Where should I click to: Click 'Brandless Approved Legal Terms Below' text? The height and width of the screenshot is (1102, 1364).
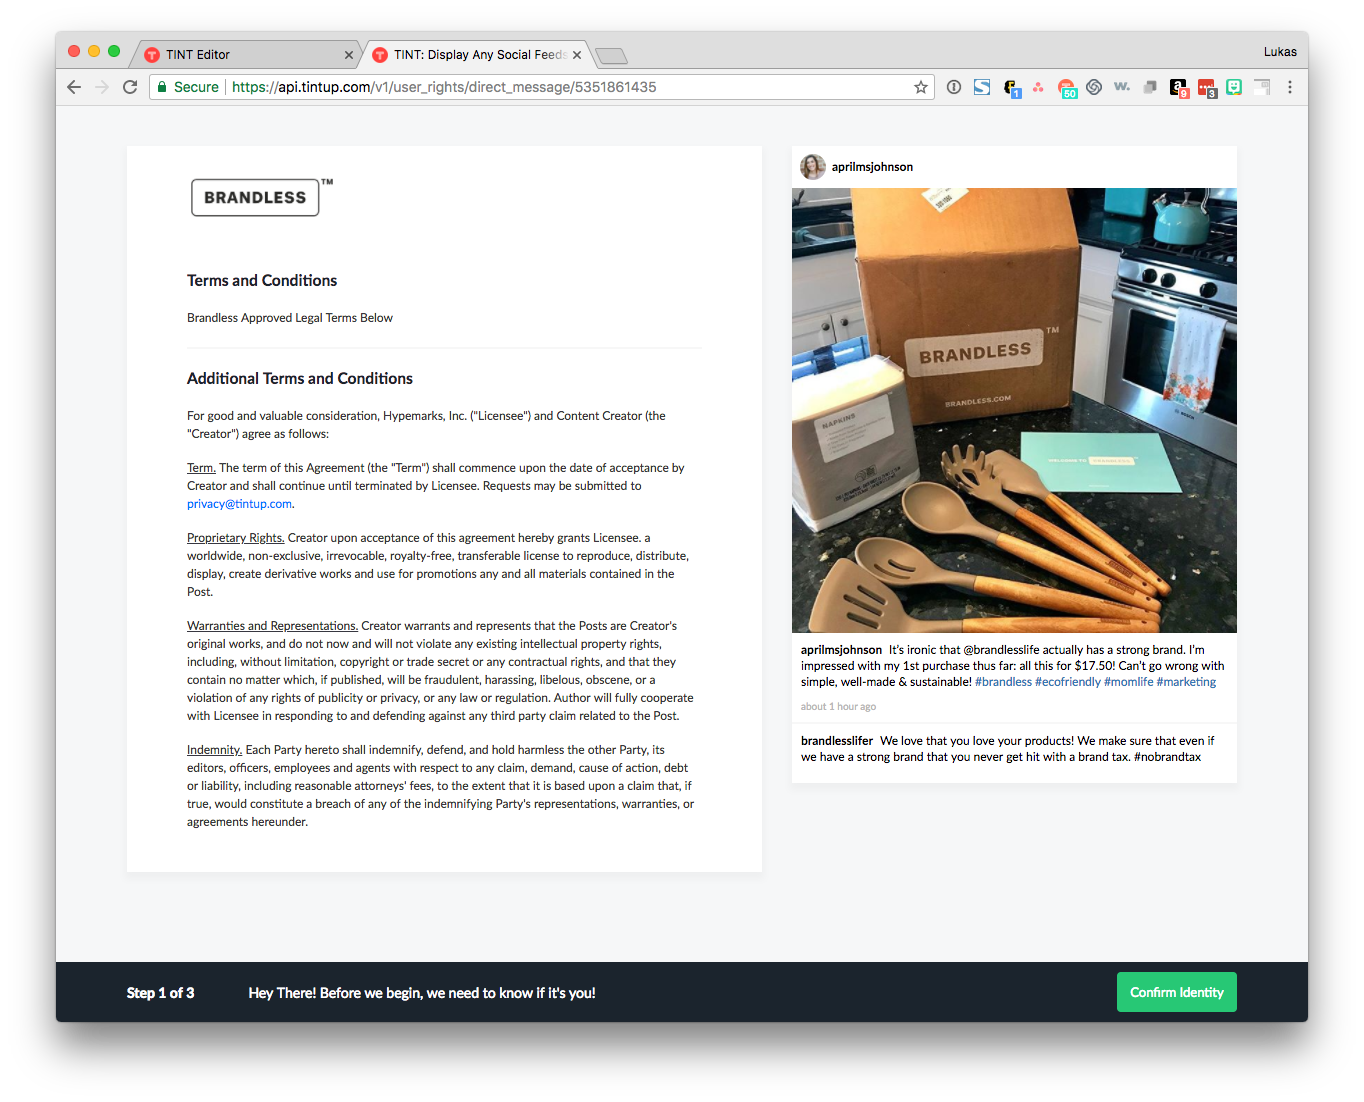[x=290, y=318]
